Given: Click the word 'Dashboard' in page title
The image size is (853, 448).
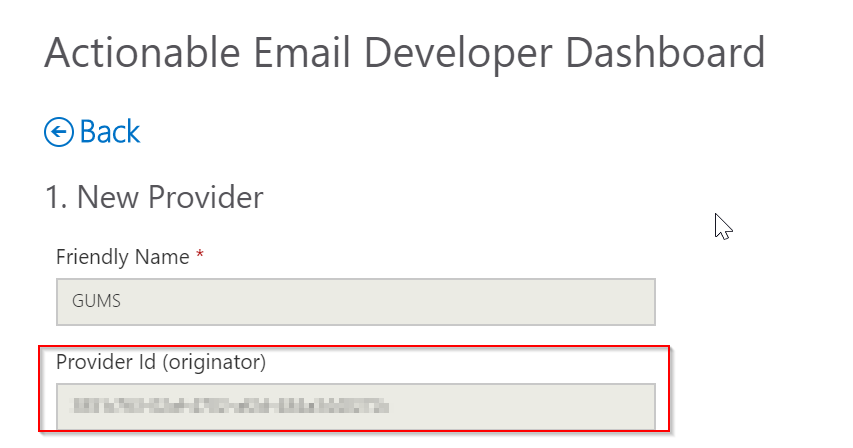Looking at the screenshot, I should (665, 52).
